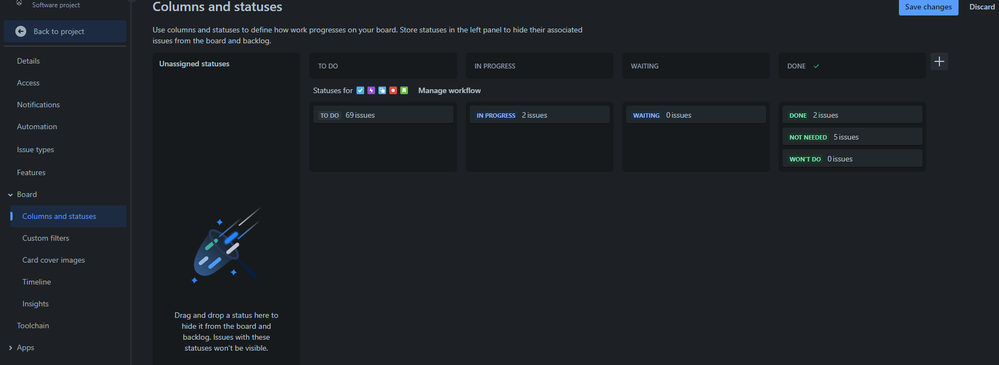Click the 'Drag and drop a status here' hint text
This screenshot has width=999, height=365.
click(x=226, y=332)
